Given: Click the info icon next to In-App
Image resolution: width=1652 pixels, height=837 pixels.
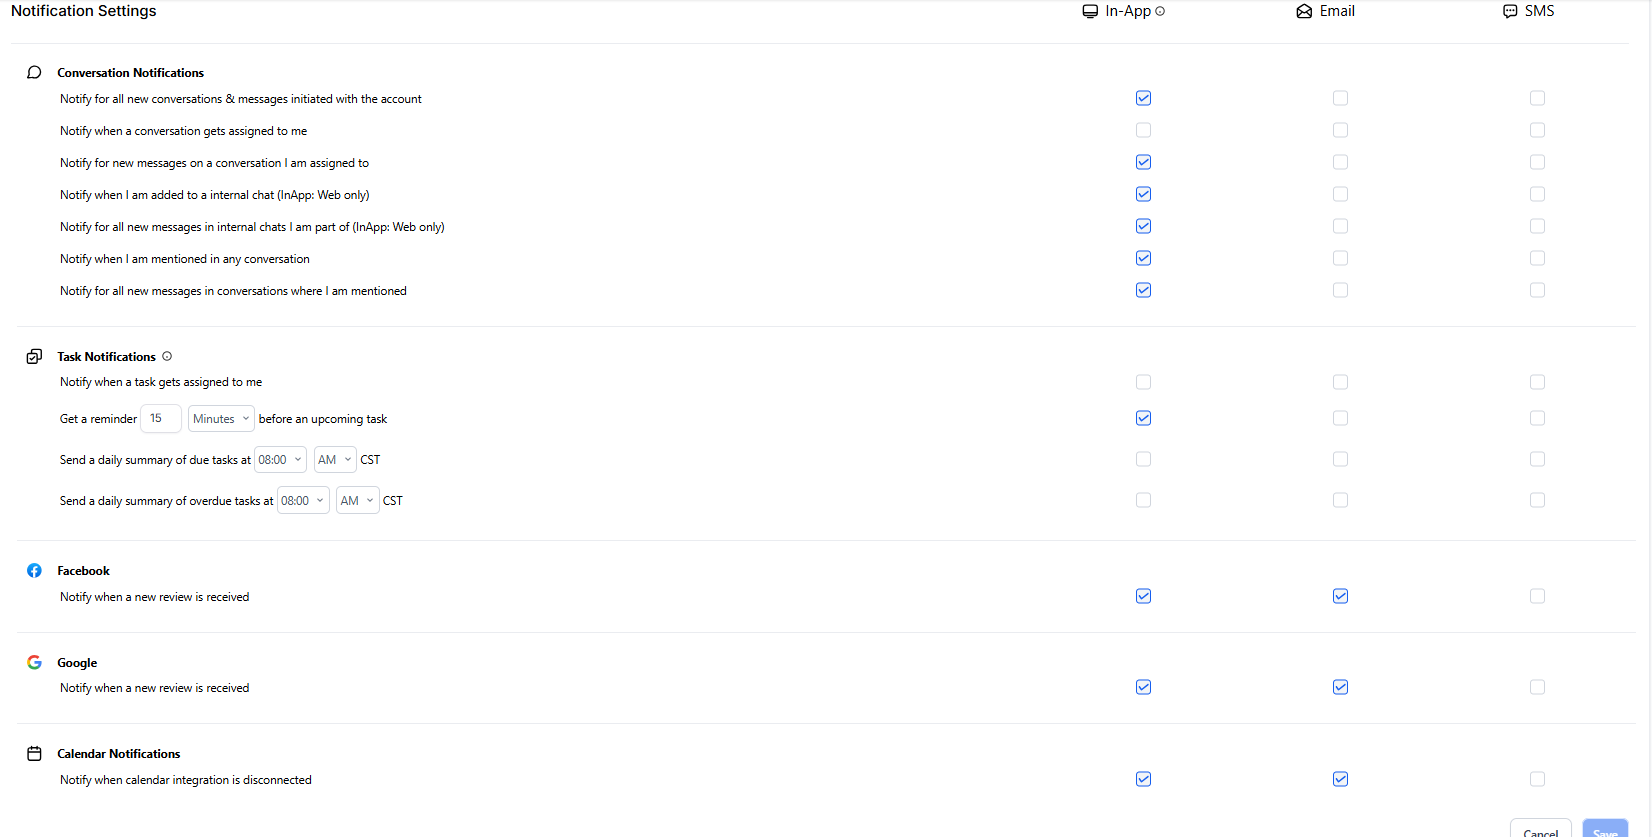Looking at the screenshot, I should click(1160, 11).
